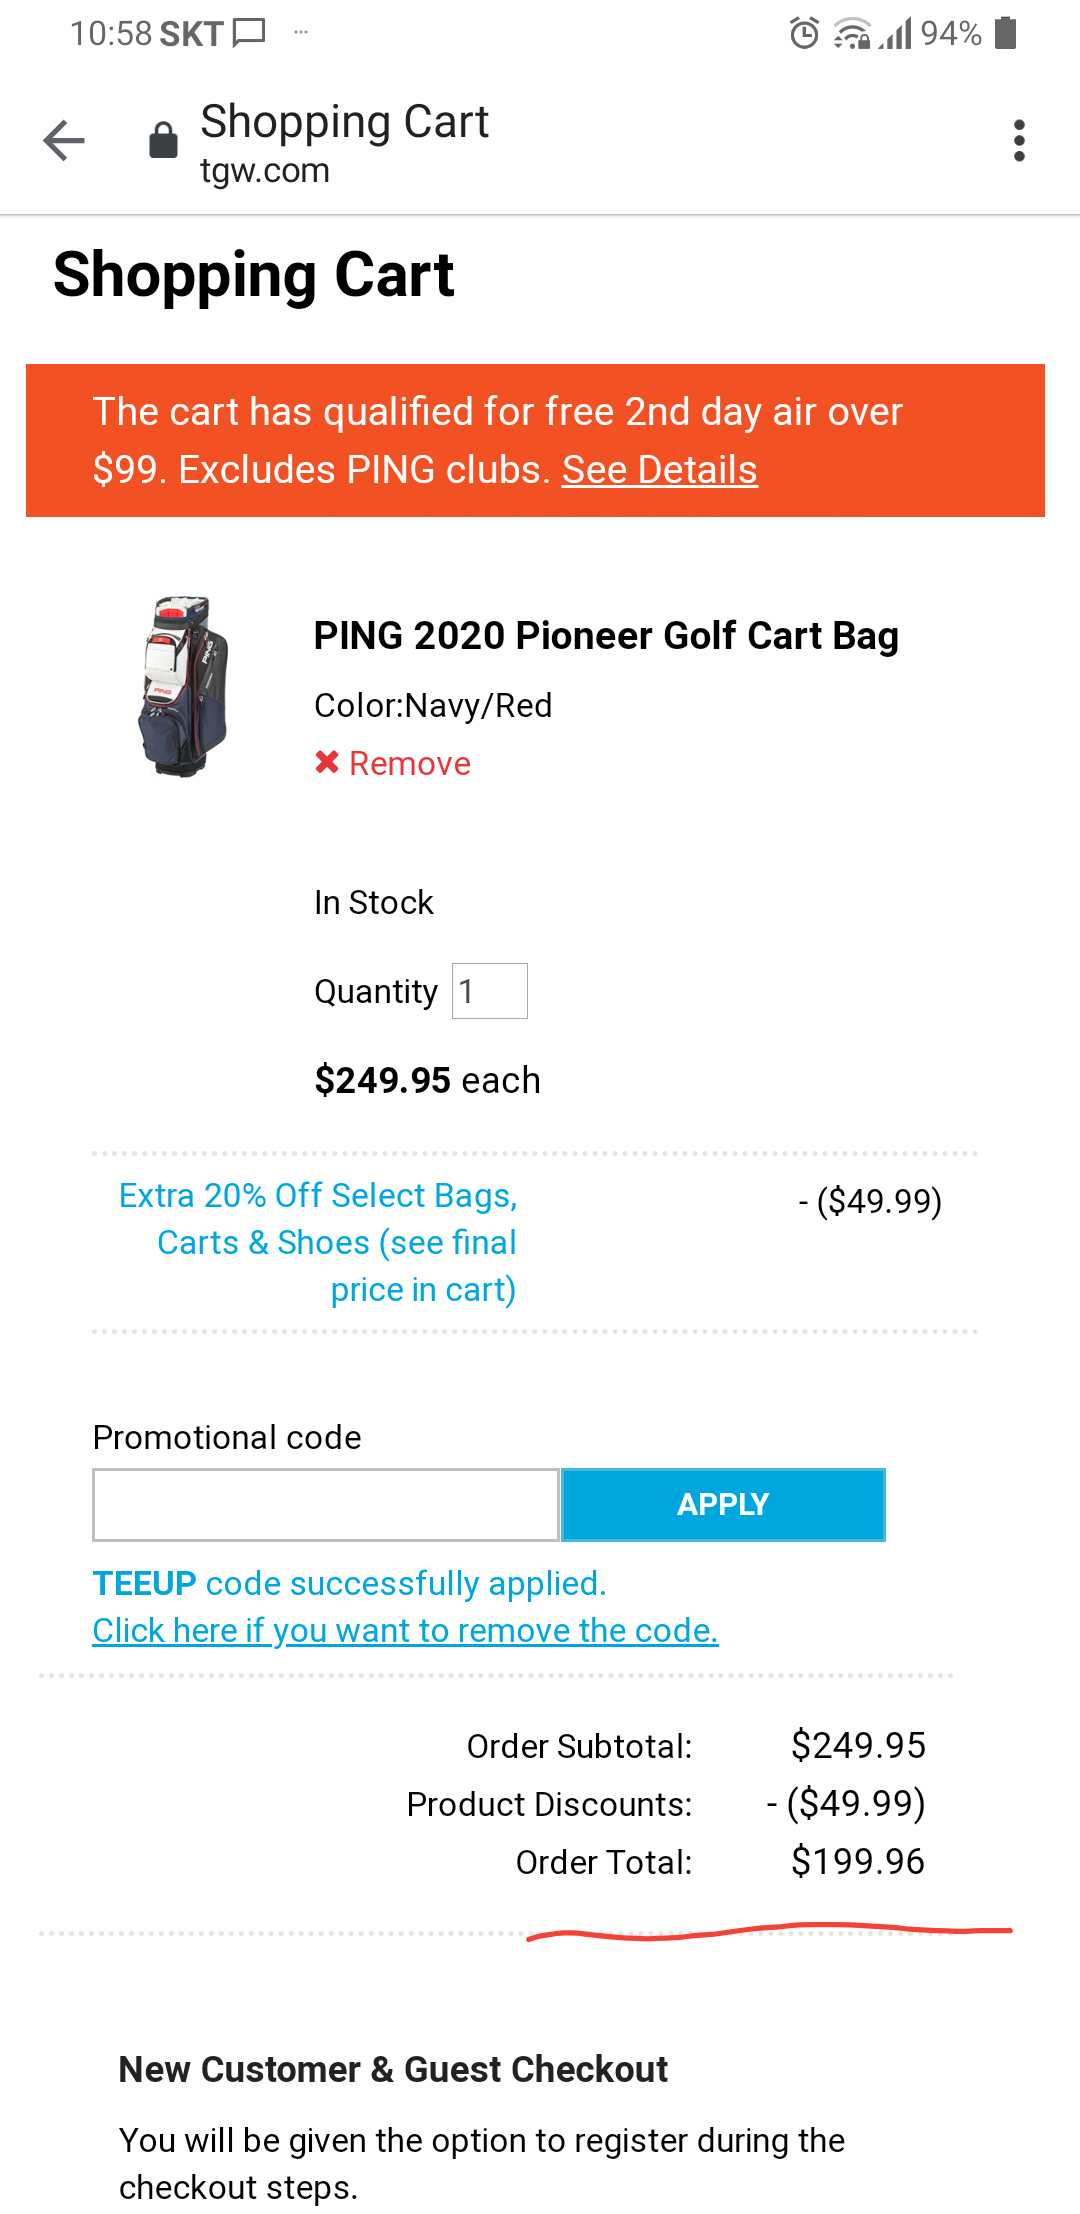The image size is (1080, 2214).
Task: Open the PING 2020 Pioneer Golf Cart Bag title
Action: pos(606,636)
